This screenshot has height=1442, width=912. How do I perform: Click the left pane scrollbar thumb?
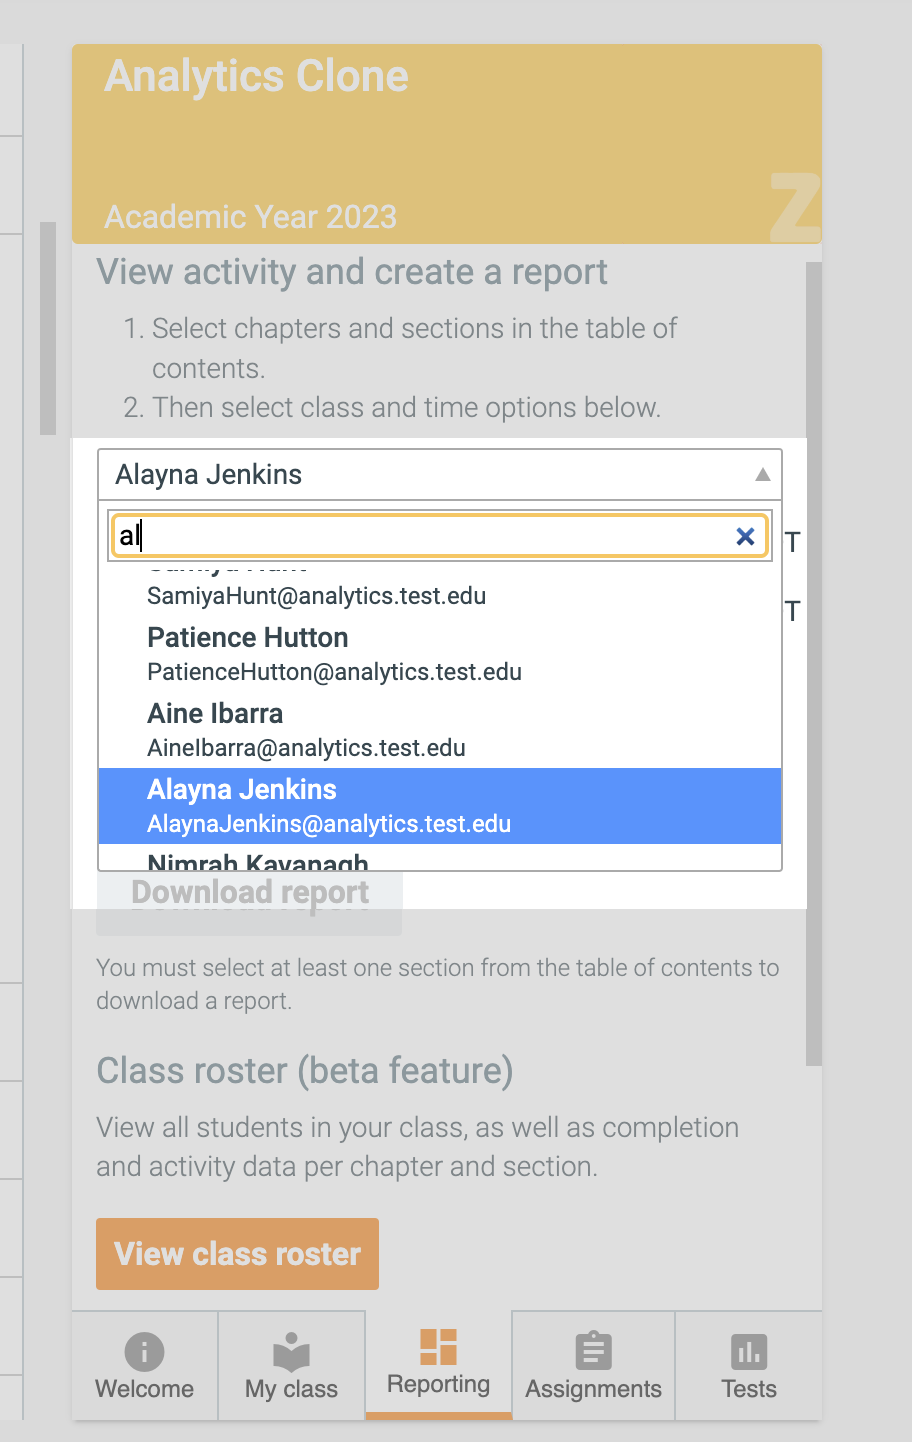tap(48, 328)
